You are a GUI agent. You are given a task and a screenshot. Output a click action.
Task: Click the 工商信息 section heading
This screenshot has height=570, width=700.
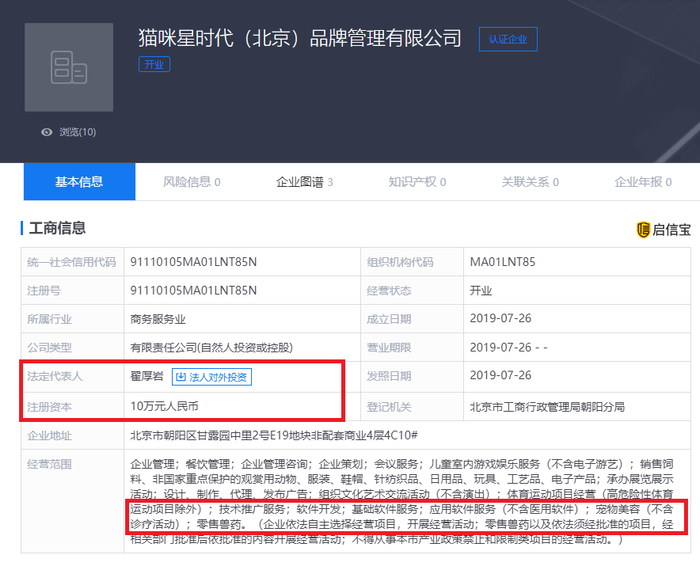tap(57, 228)
